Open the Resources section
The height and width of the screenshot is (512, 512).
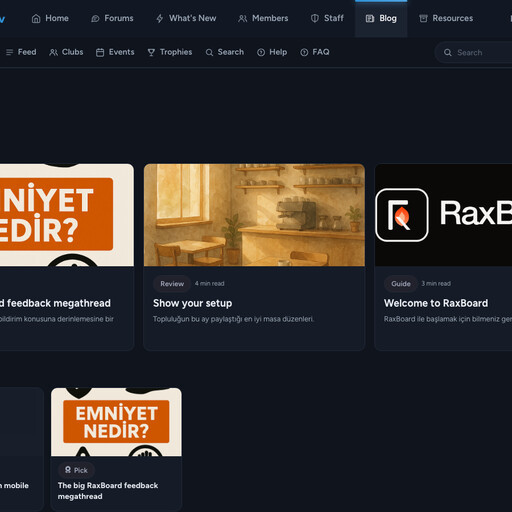tap(446, 18)
